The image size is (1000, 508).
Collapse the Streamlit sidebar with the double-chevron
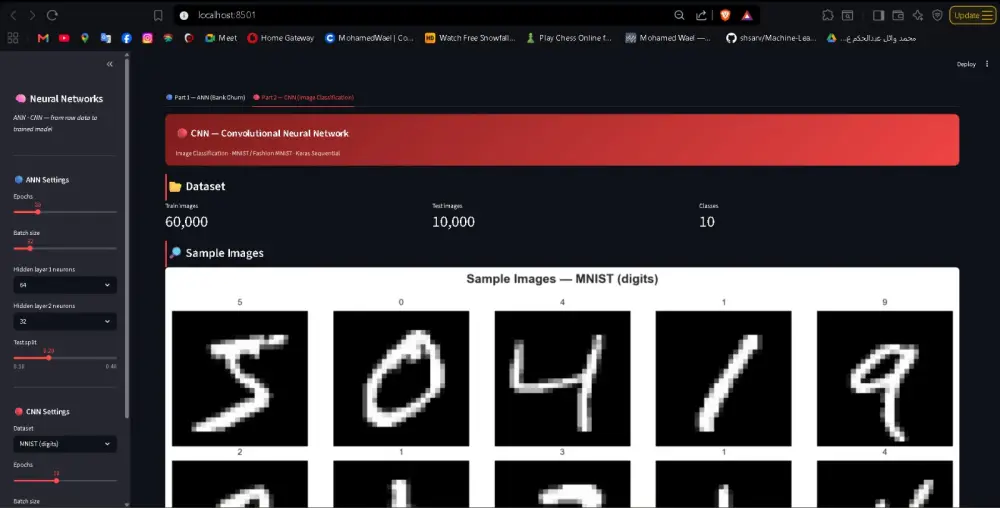(110, 64)
